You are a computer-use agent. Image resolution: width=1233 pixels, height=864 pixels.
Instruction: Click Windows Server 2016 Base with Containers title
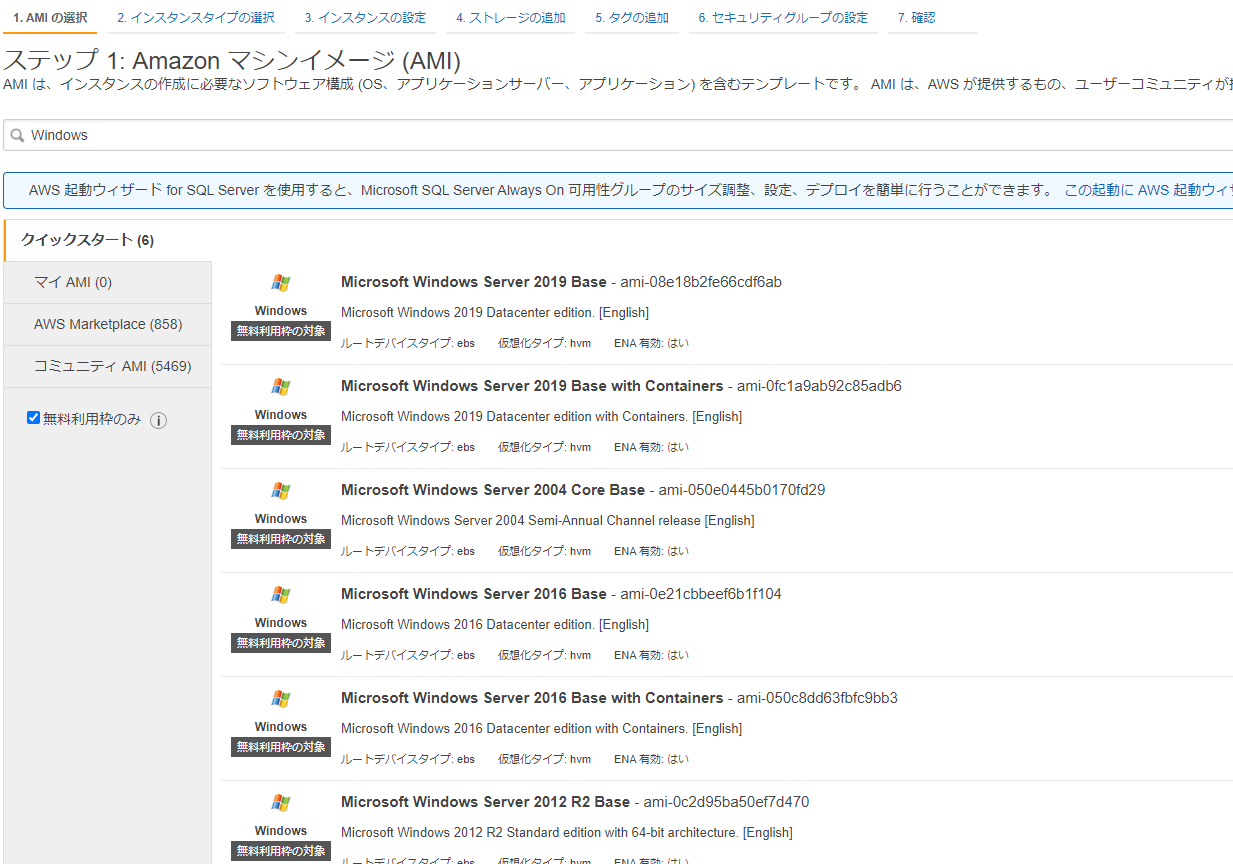pyautogui.click(x=532, y=698)
